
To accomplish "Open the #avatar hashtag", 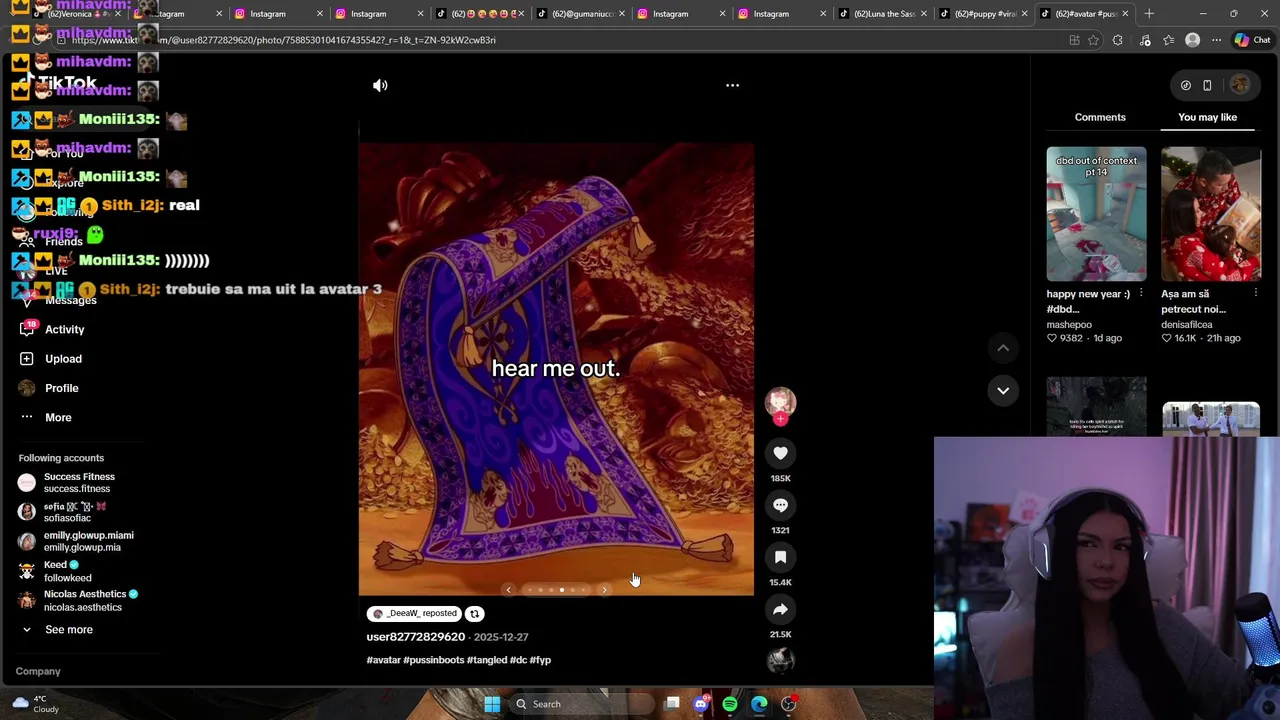I will click(x=383, y=660).
